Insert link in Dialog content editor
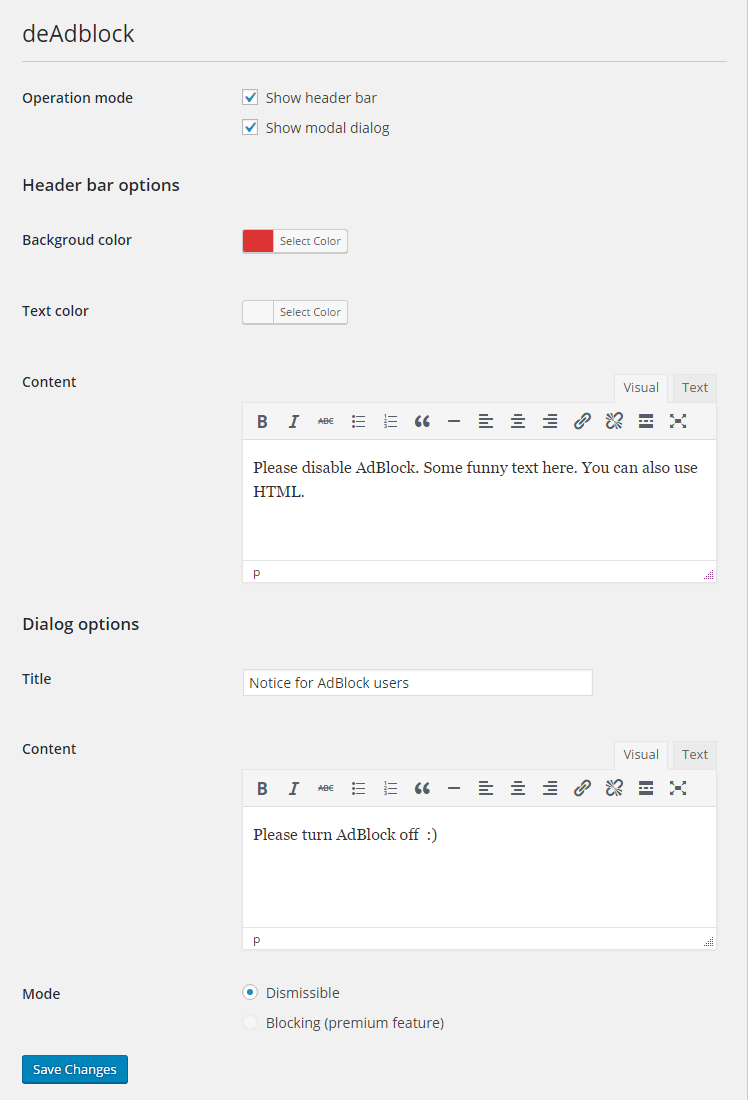This screenshot has width=748, height=1100. click(582, 789)
